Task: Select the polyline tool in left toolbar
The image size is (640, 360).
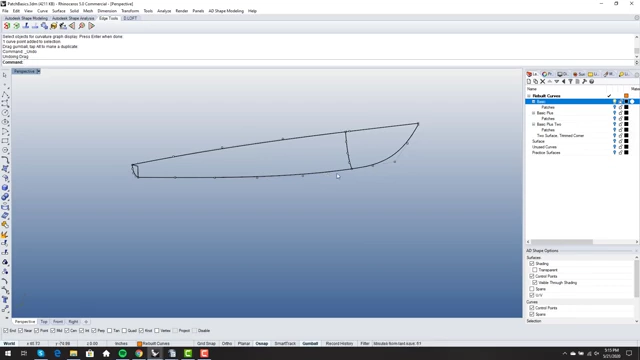Action: [5, 94]
